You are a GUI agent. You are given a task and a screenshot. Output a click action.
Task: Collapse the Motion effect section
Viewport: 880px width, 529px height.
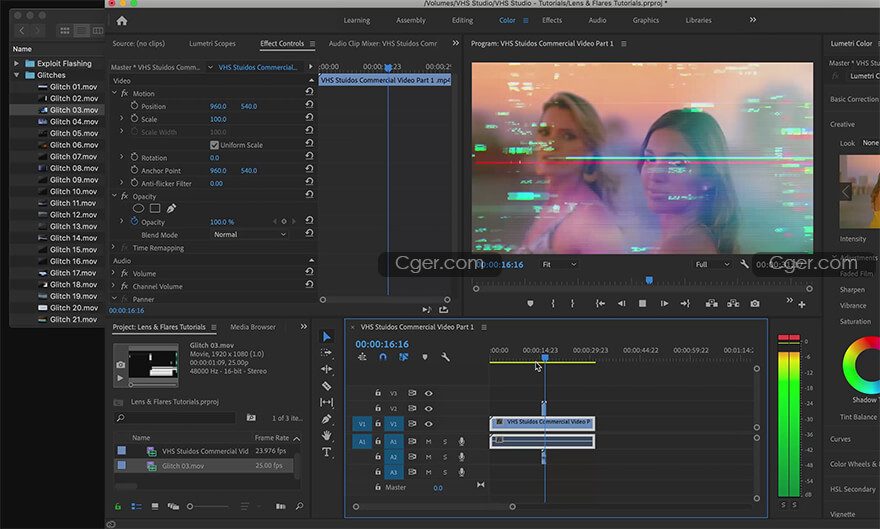point(114,93)
